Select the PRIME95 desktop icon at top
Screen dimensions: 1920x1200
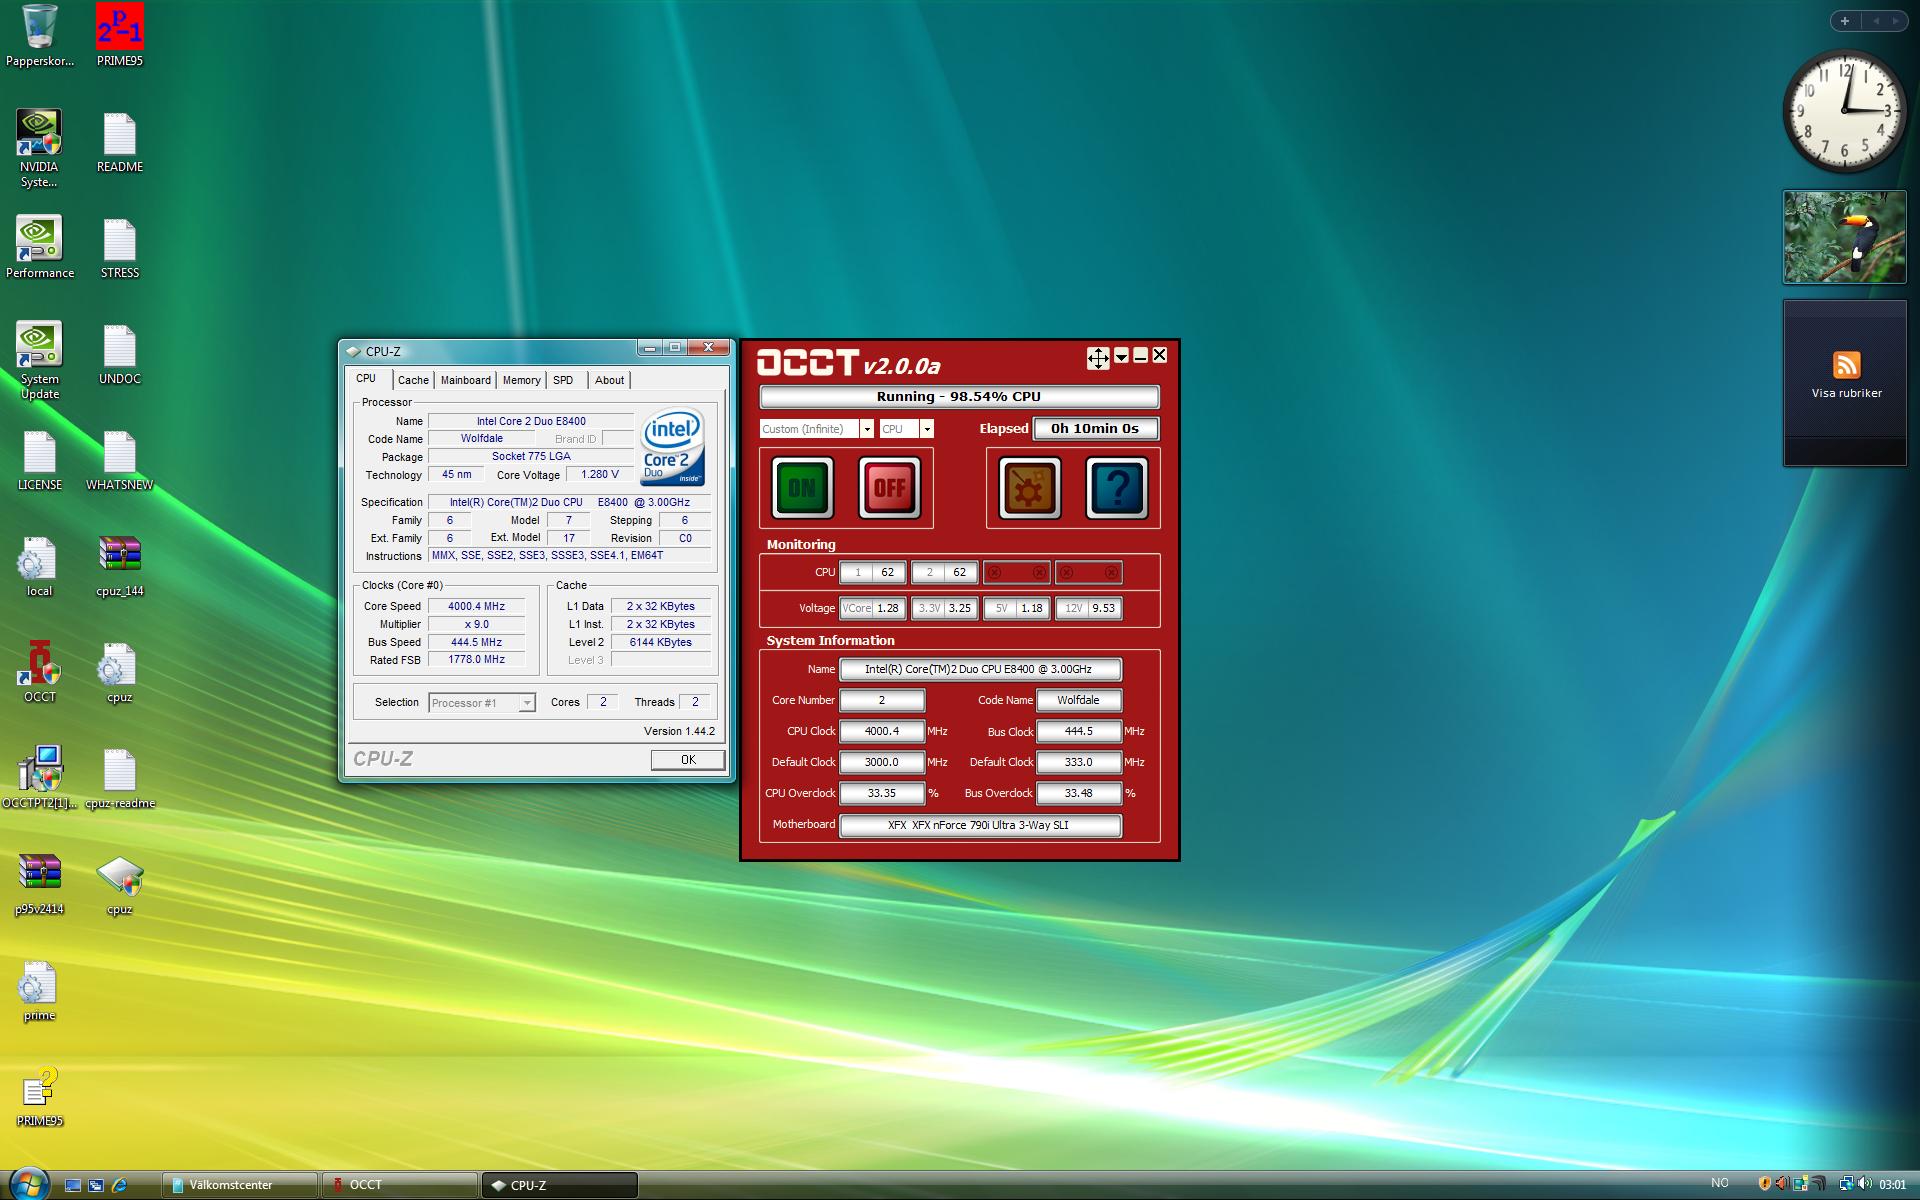click(119, 36)
